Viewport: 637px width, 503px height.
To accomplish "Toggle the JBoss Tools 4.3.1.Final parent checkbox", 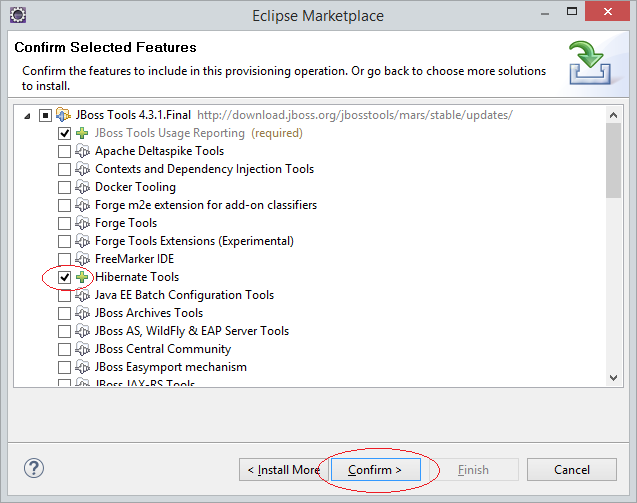I will 45,115.
